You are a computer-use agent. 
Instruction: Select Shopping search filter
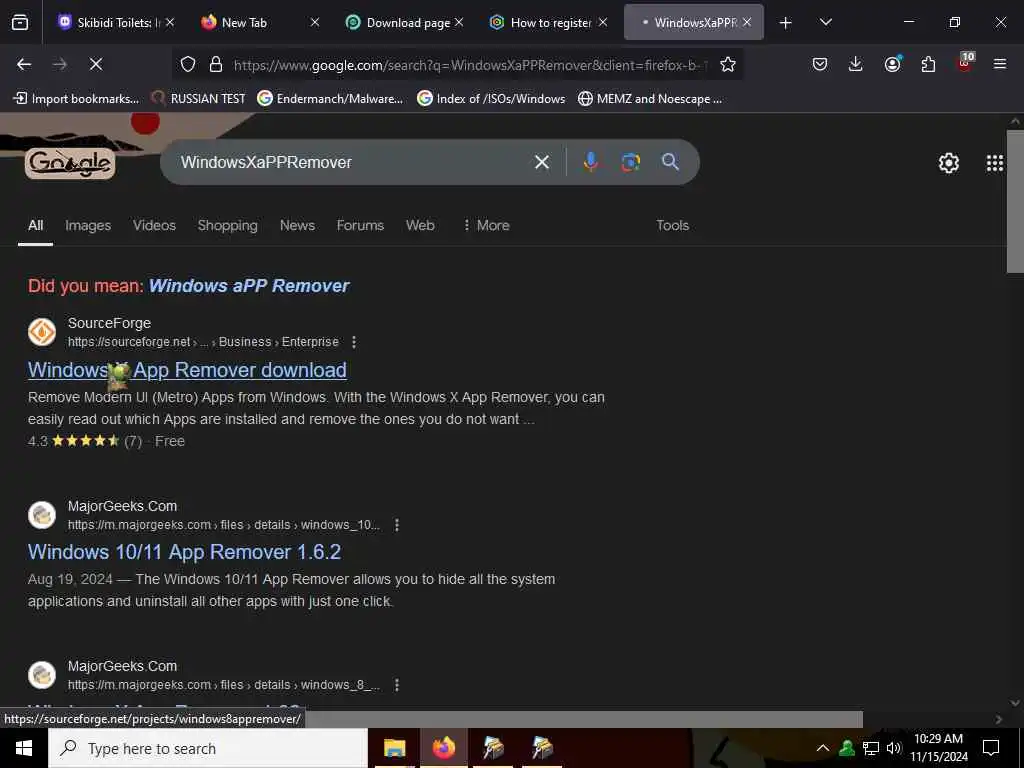(227, 225)
